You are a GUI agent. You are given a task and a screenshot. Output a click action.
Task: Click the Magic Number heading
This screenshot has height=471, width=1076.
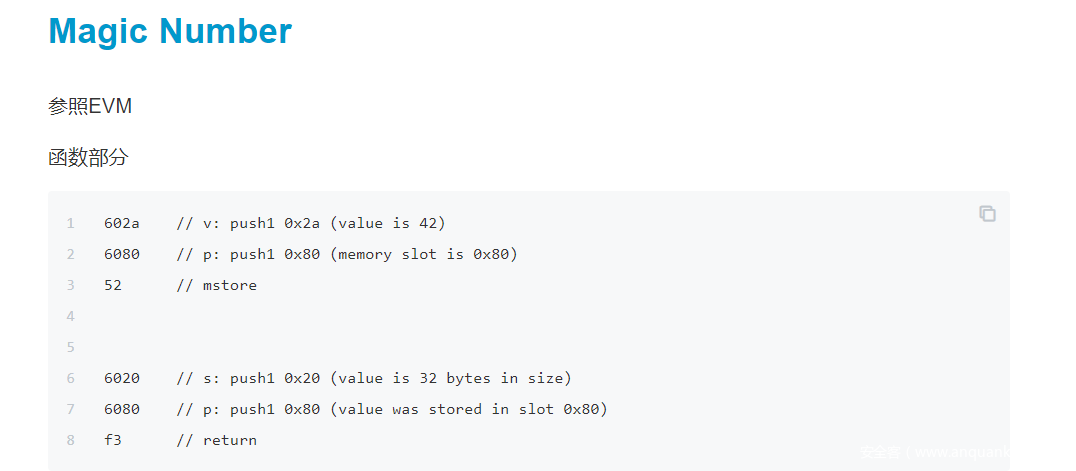[170, 31]
